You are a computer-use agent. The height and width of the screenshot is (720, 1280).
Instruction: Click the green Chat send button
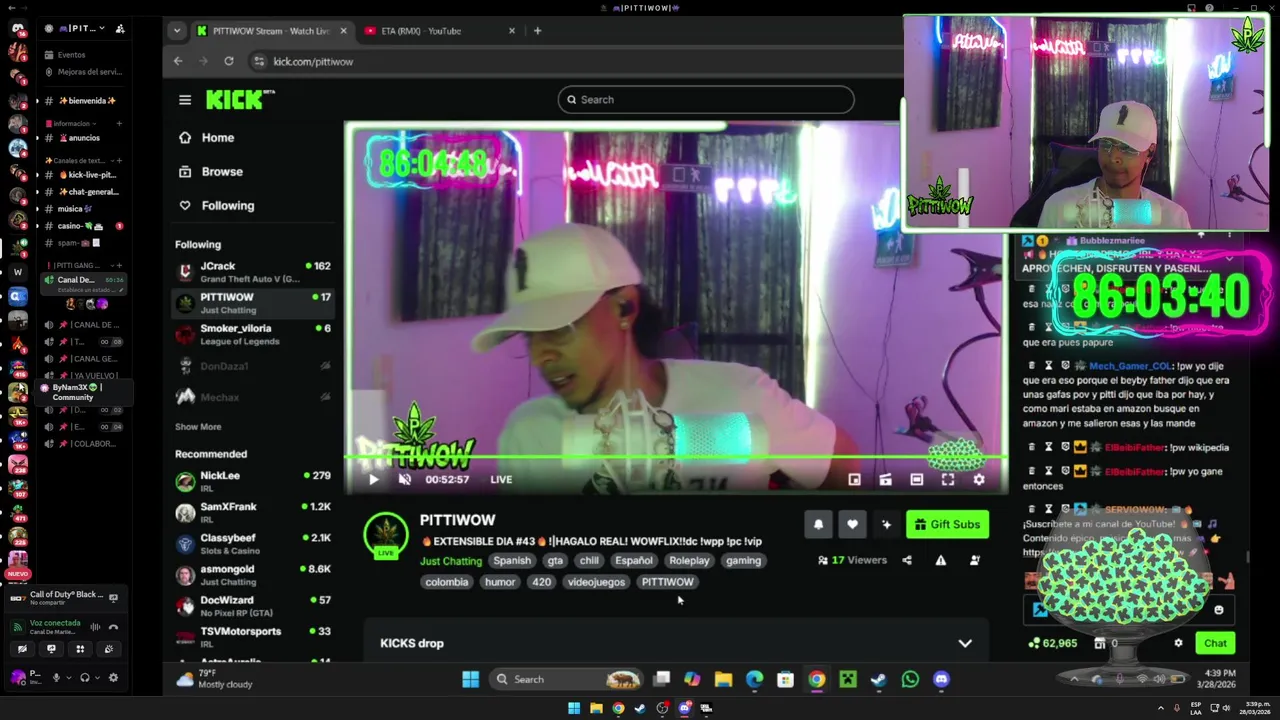click(x=1215, y=643)
